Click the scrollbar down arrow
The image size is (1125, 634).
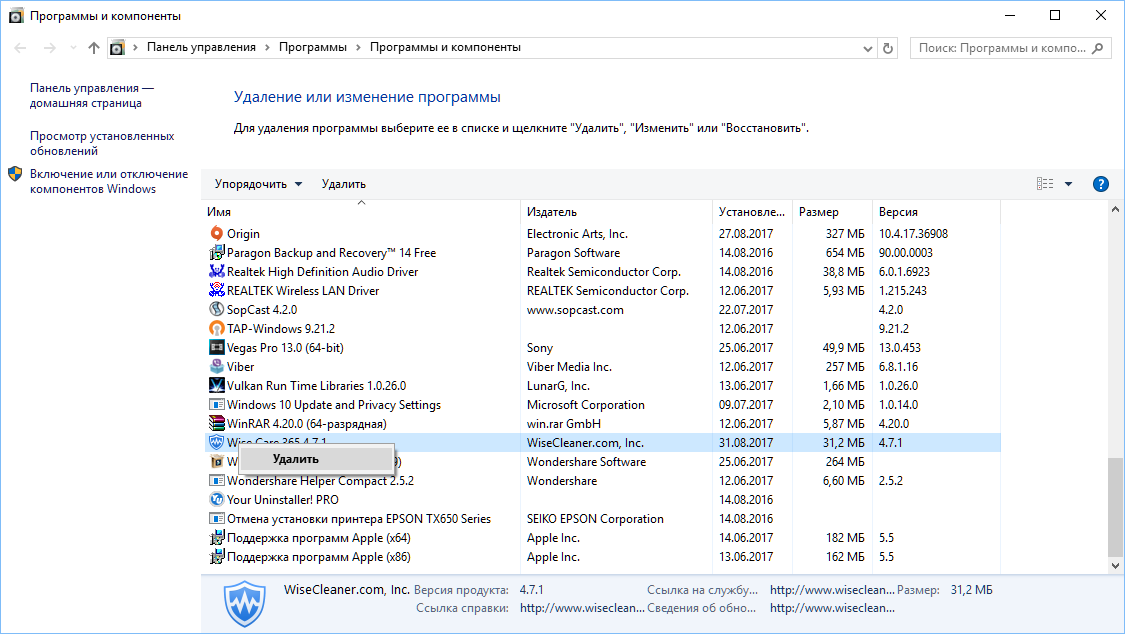tap(1114, 565)
